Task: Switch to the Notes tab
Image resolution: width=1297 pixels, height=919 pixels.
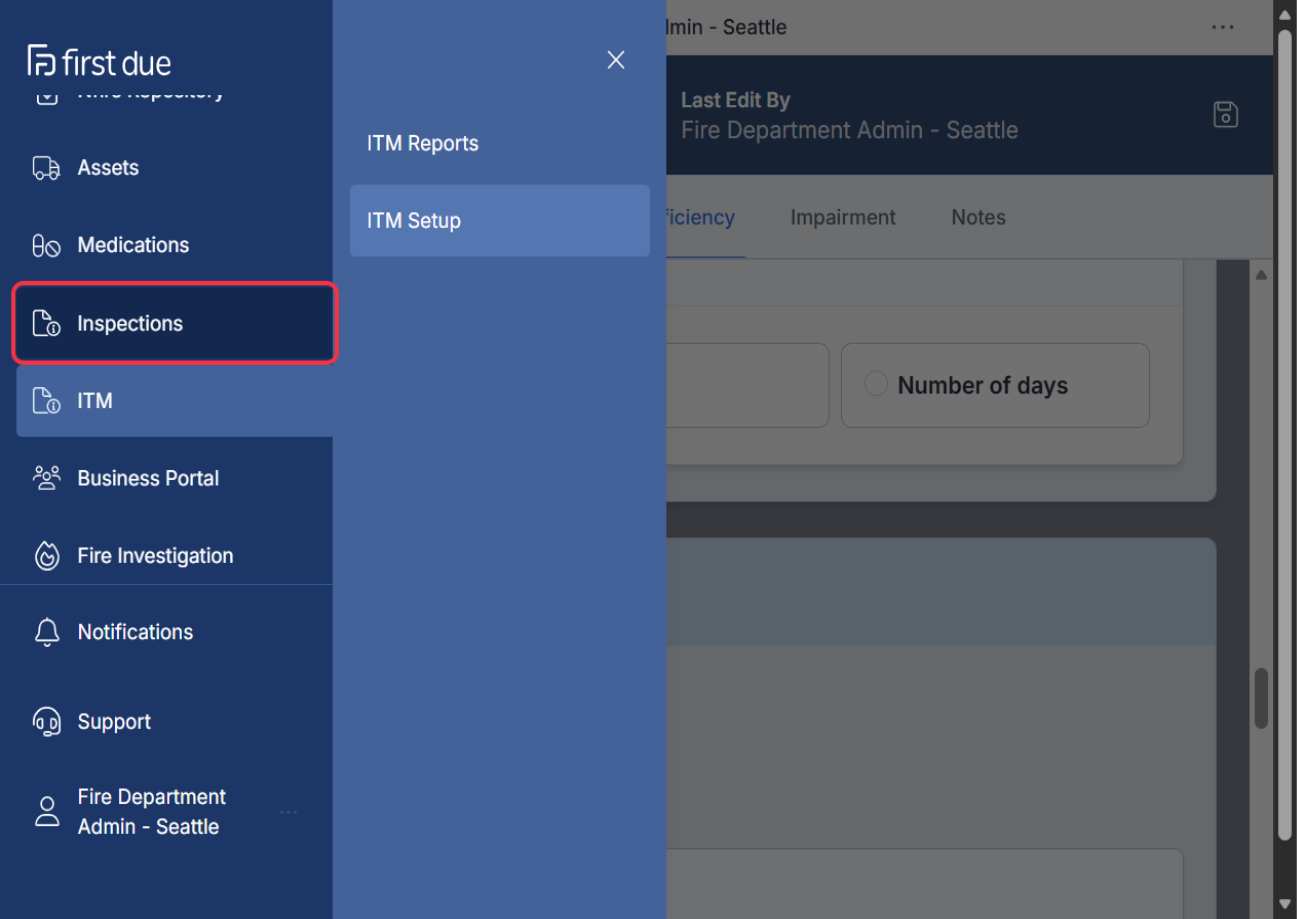Action: pos(978,217)
